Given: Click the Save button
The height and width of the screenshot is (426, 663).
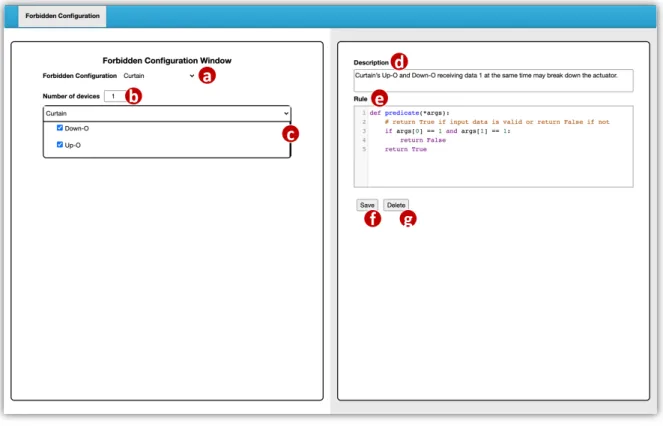Looking at the screenshot, I should 367,205.
